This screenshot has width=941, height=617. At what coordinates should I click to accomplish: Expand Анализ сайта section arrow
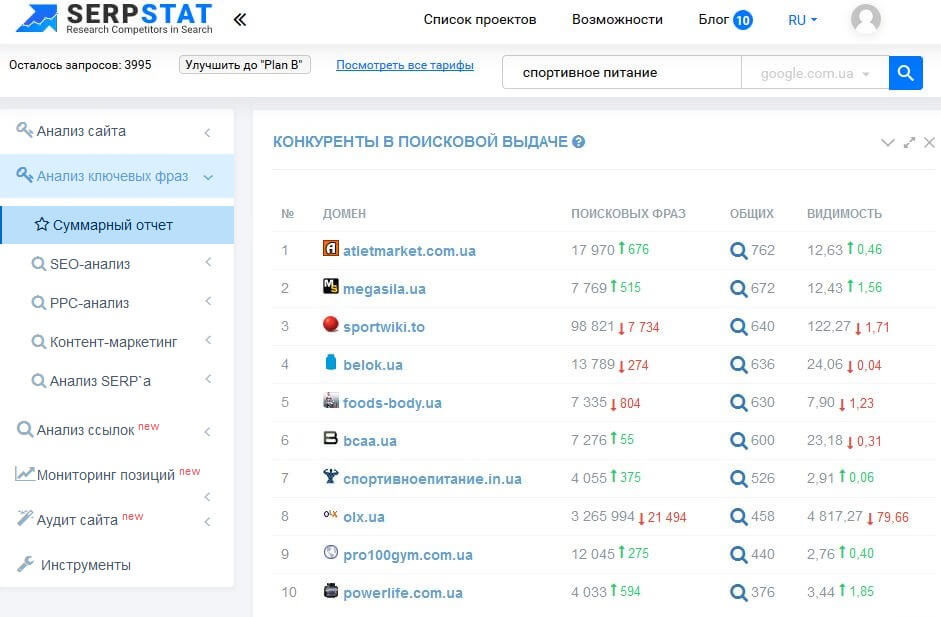pyautogui.click(x=208, y=132)
